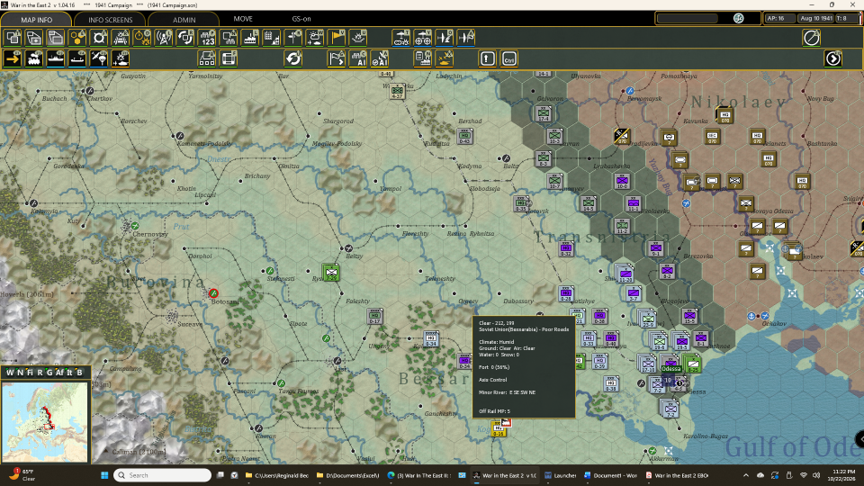Open the Launcher taskbar item
Screen dimensions: 864x486
coord(560,475)
